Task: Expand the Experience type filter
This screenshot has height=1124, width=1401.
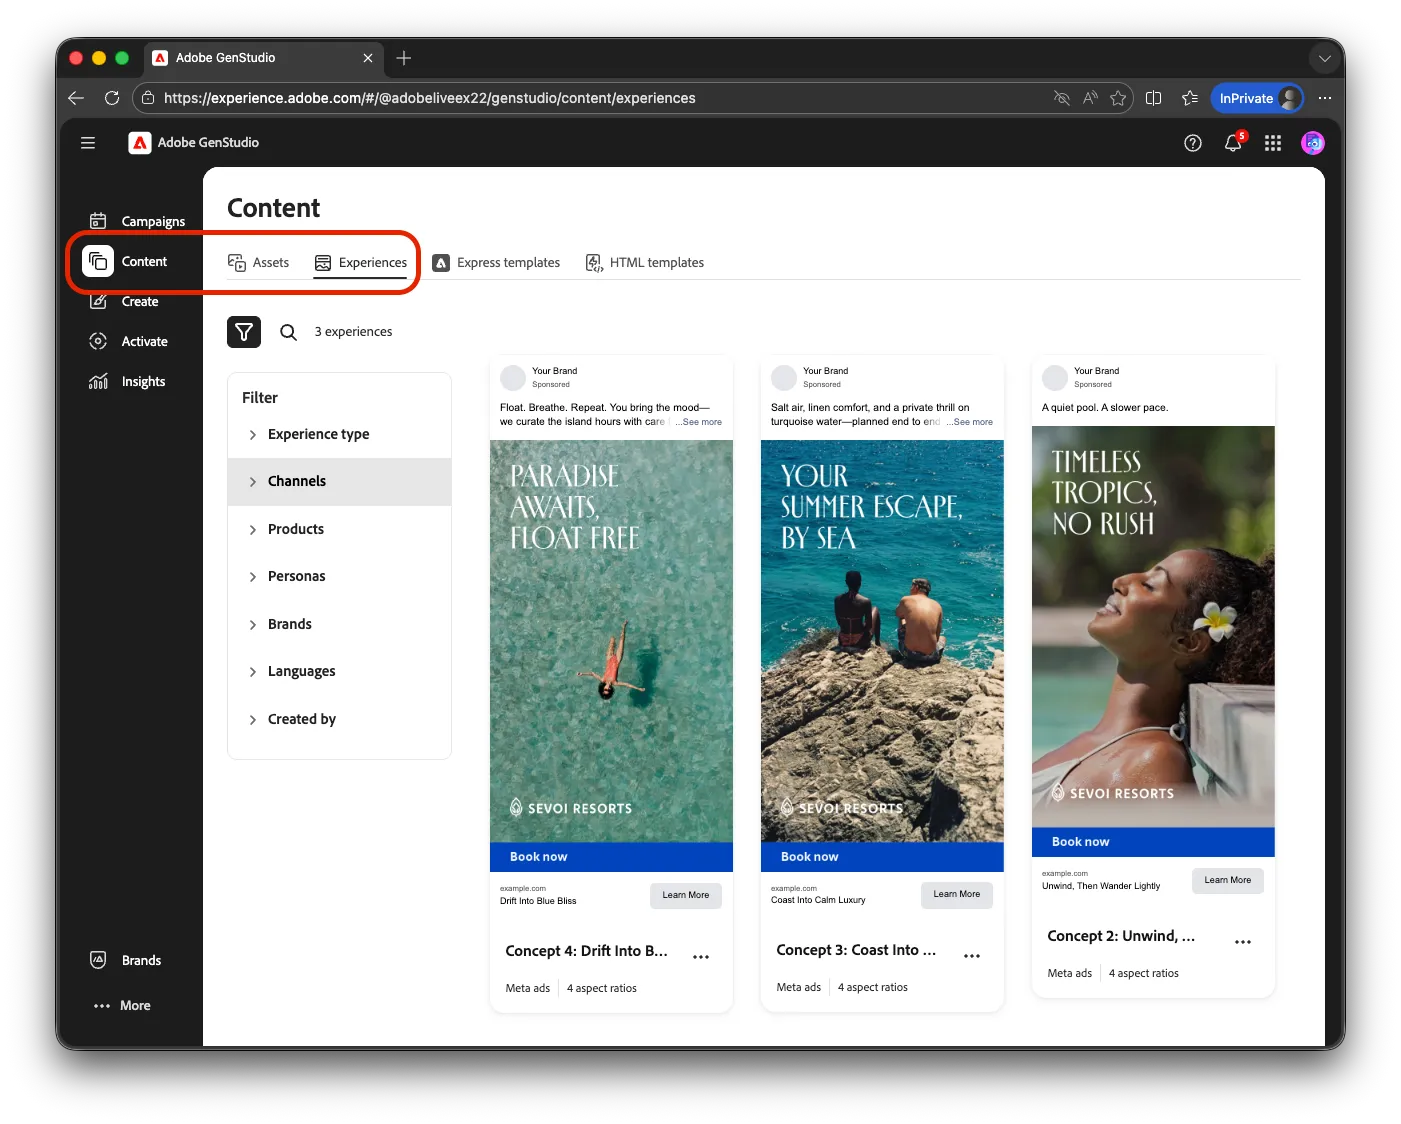Action: click(340, 434)
